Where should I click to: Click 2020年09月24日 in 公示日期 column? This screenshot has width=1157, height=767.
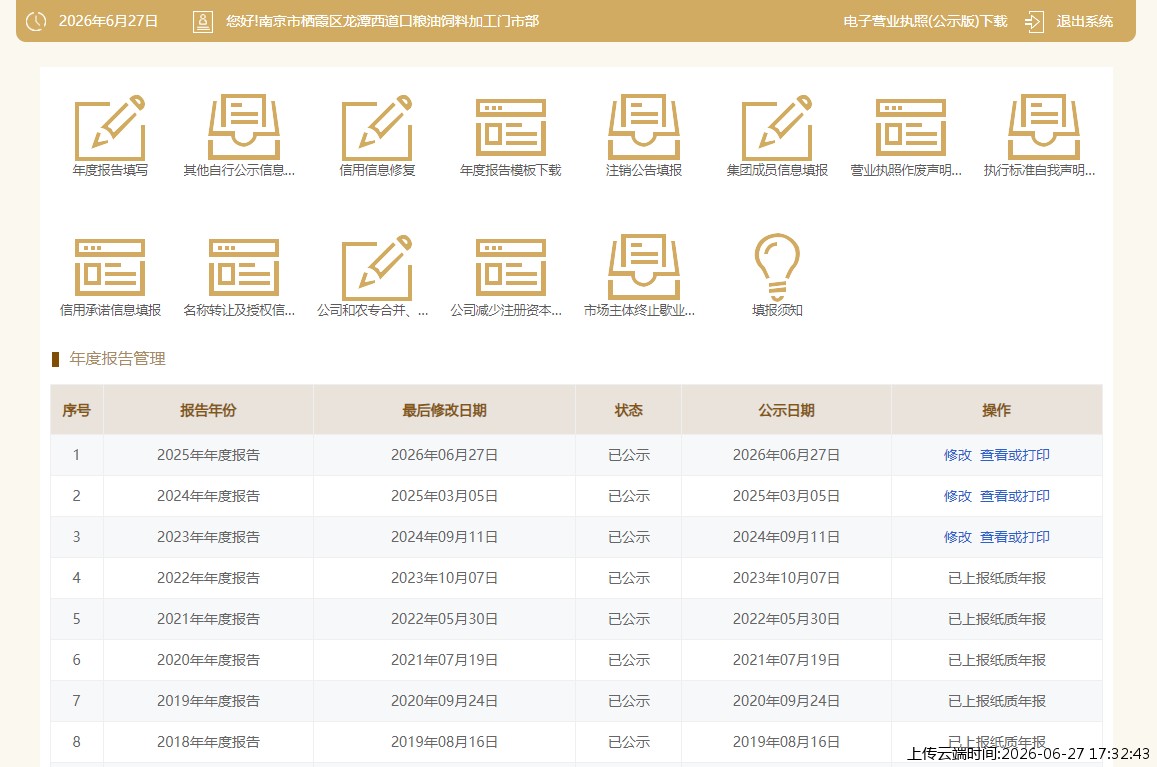coord(787,701)
